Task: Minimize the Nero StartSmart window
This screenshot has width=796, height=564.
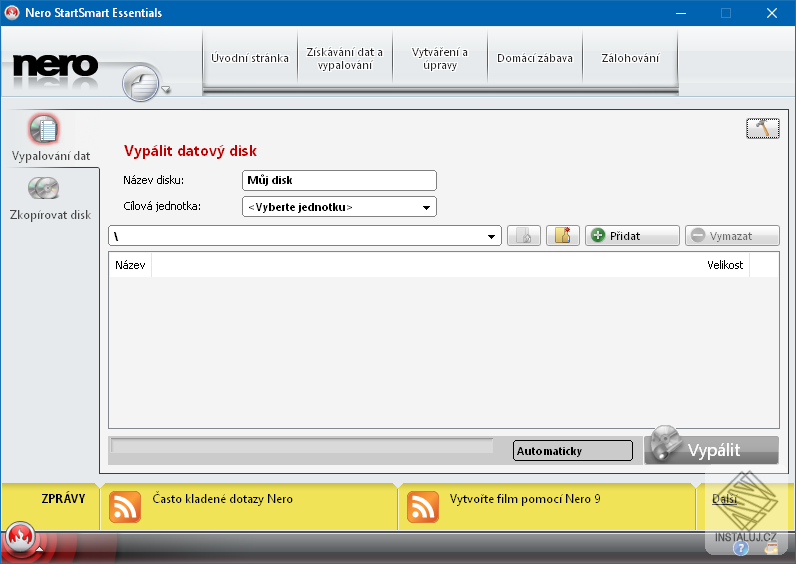Action: coord(681,13)
